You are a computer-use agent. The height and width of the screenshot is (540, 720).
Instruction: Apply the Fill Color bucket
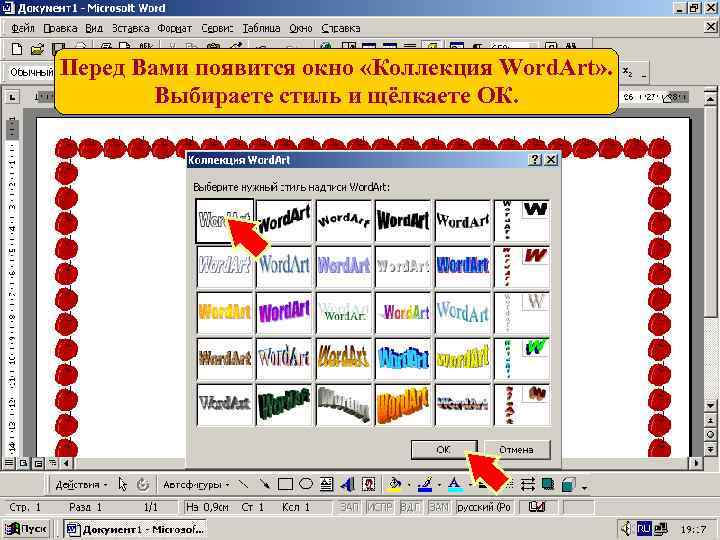tap(394, 484)
